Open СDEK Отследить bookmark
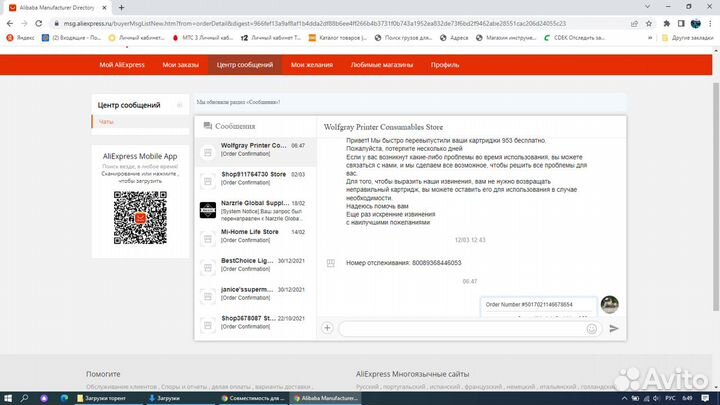720x405 pixels. (574, 38)
